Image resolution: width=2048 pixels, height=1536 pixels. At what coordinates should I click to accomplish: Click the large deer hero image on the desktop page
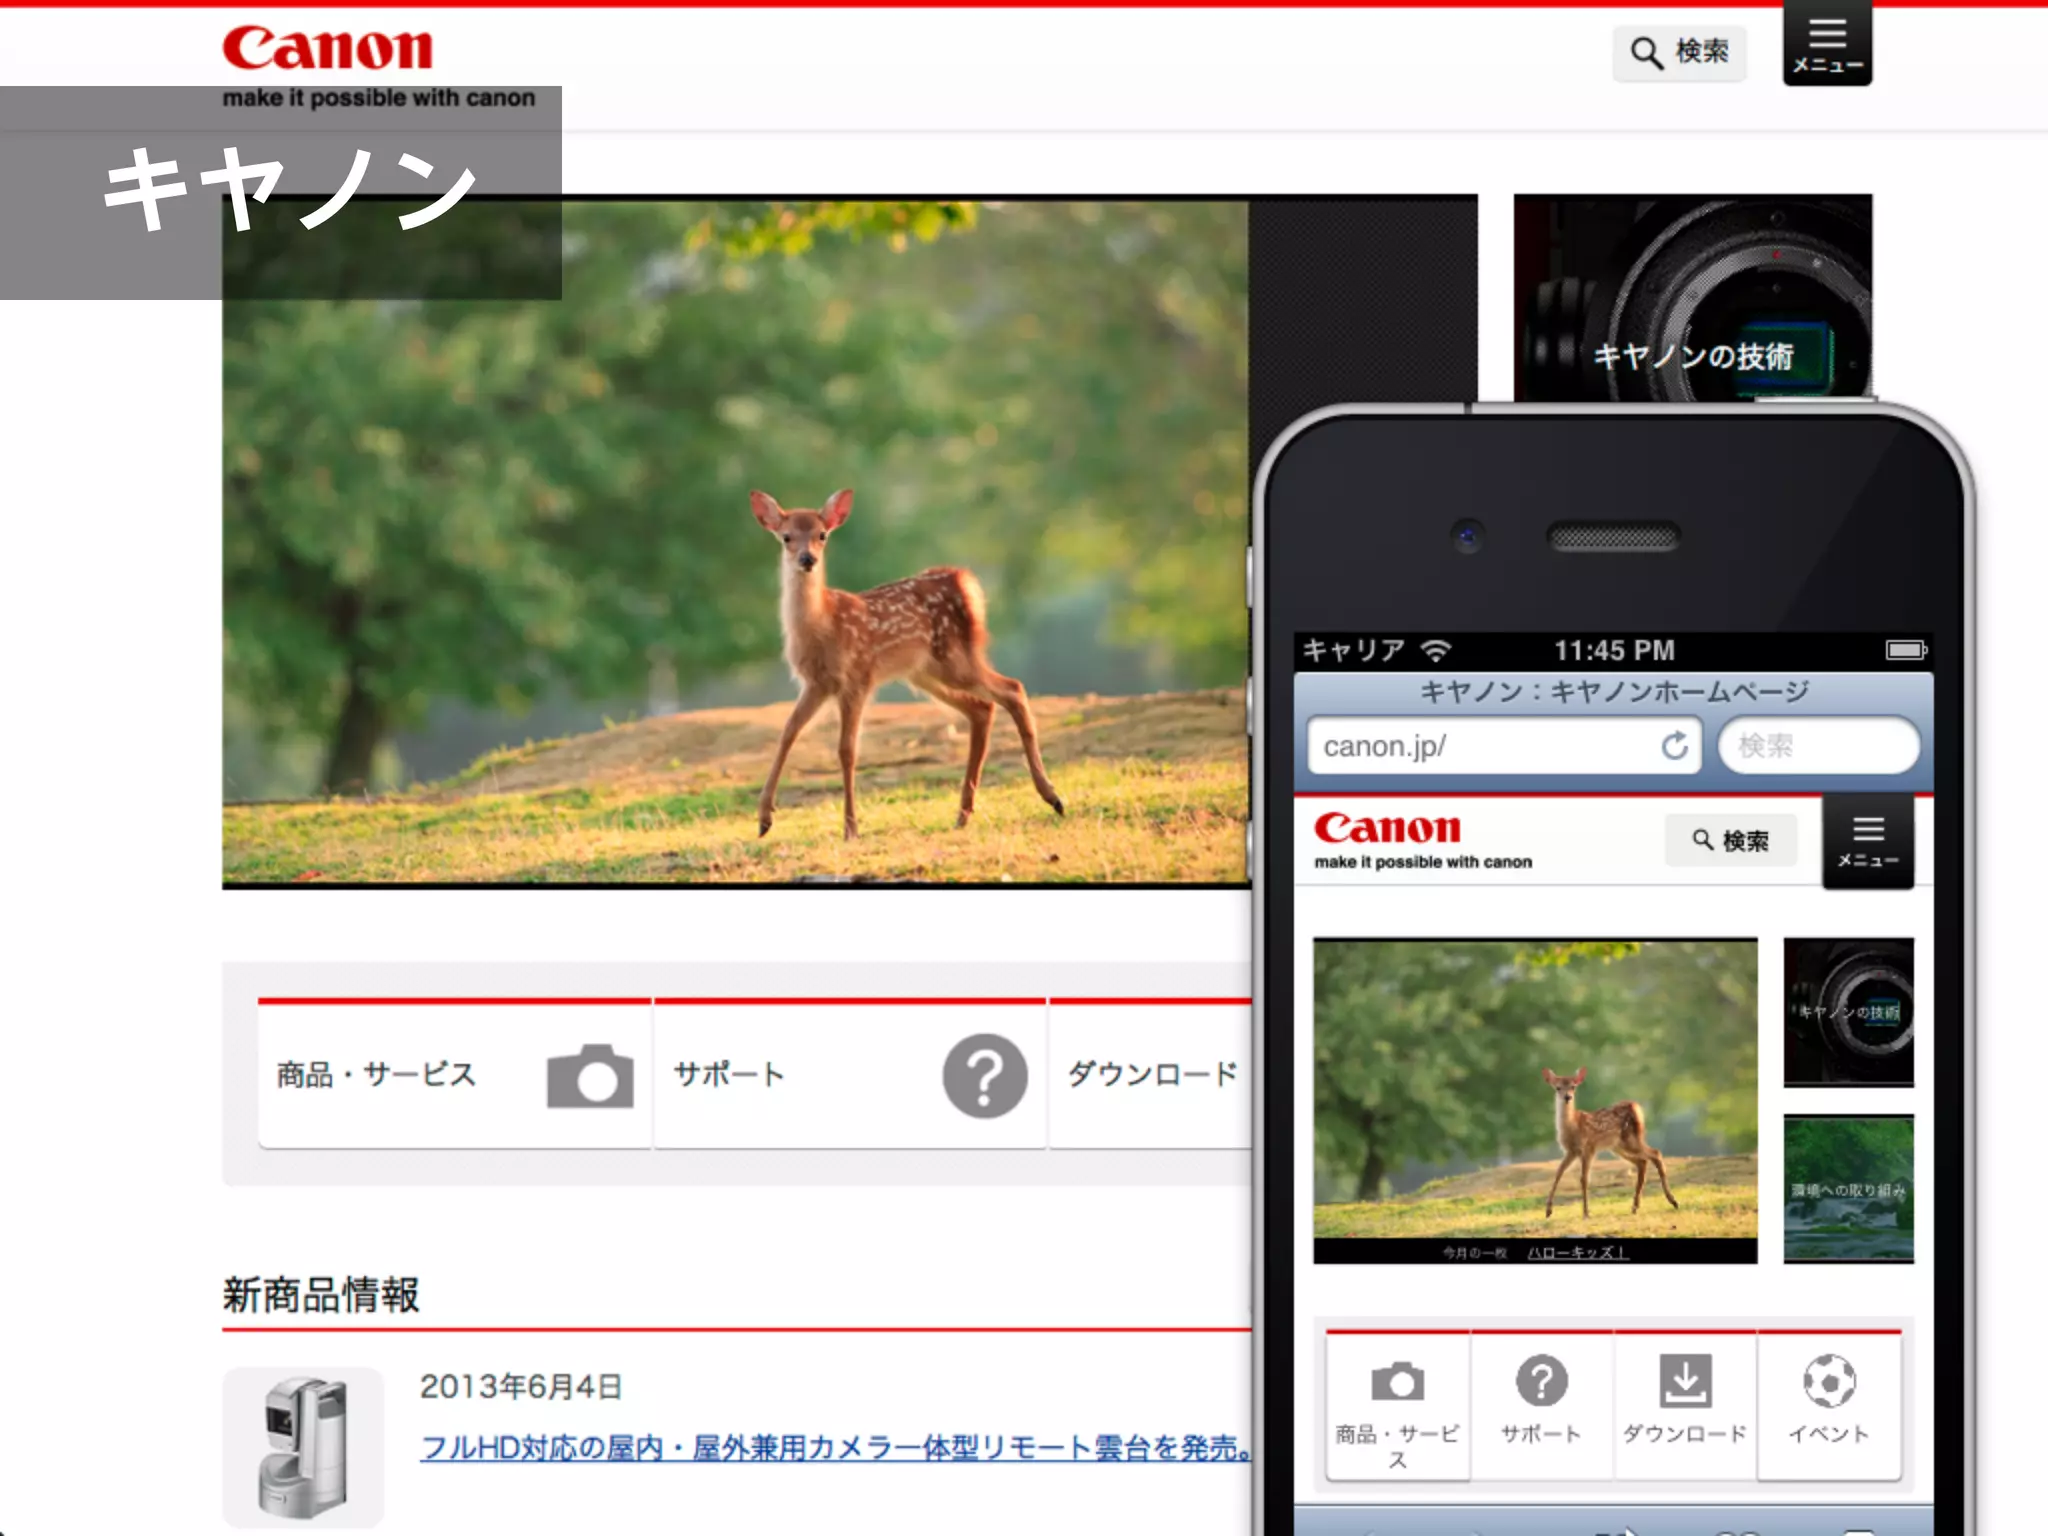pos(735,541)
